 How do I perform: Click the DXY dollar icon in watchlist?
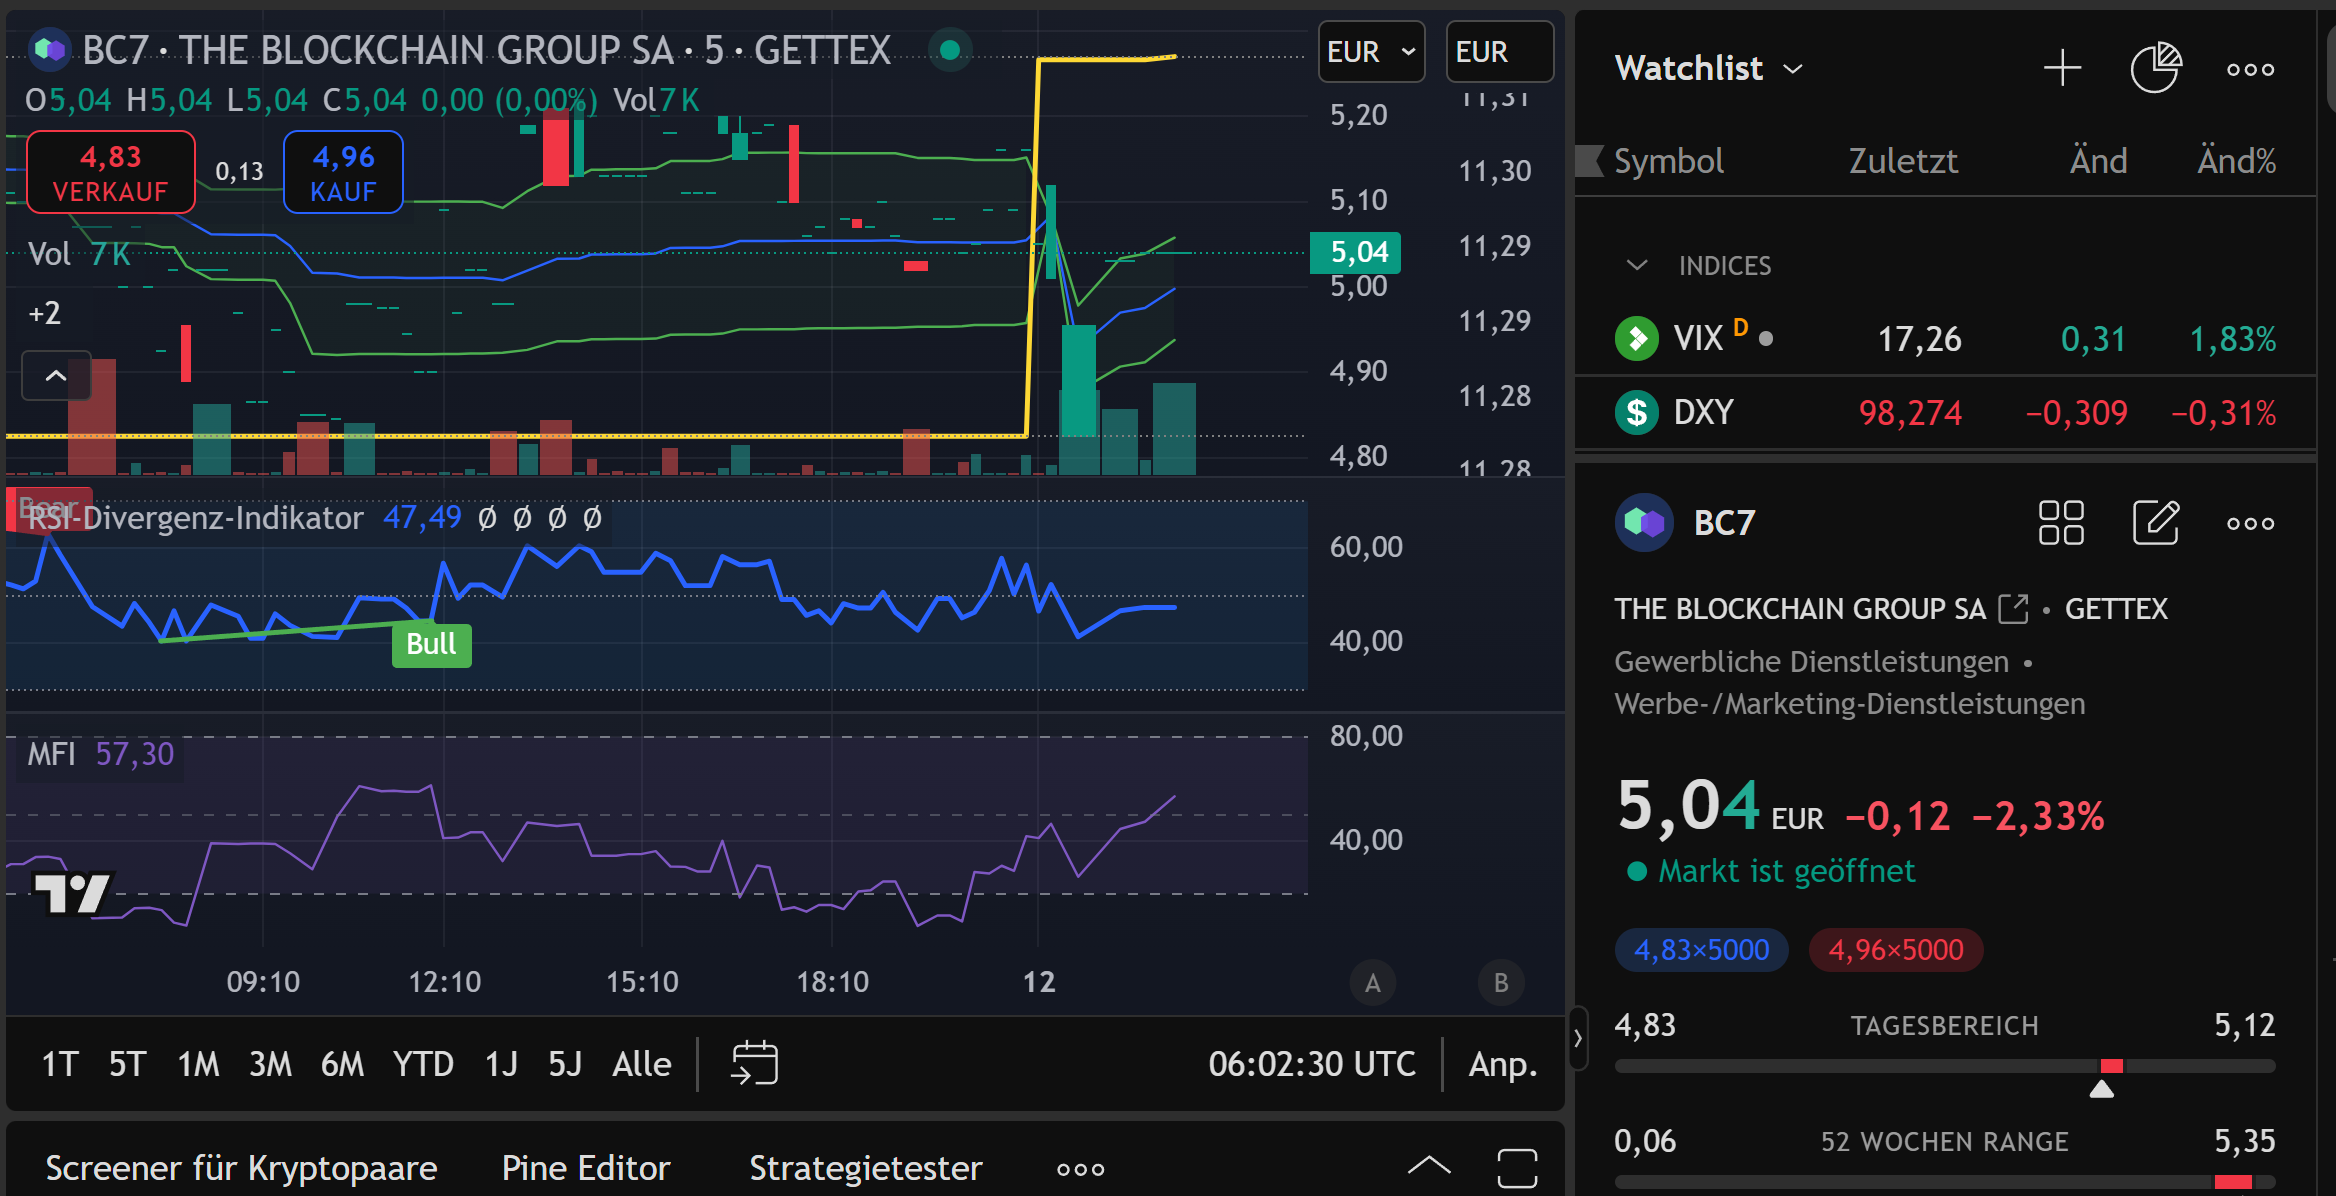[1637, 412]
